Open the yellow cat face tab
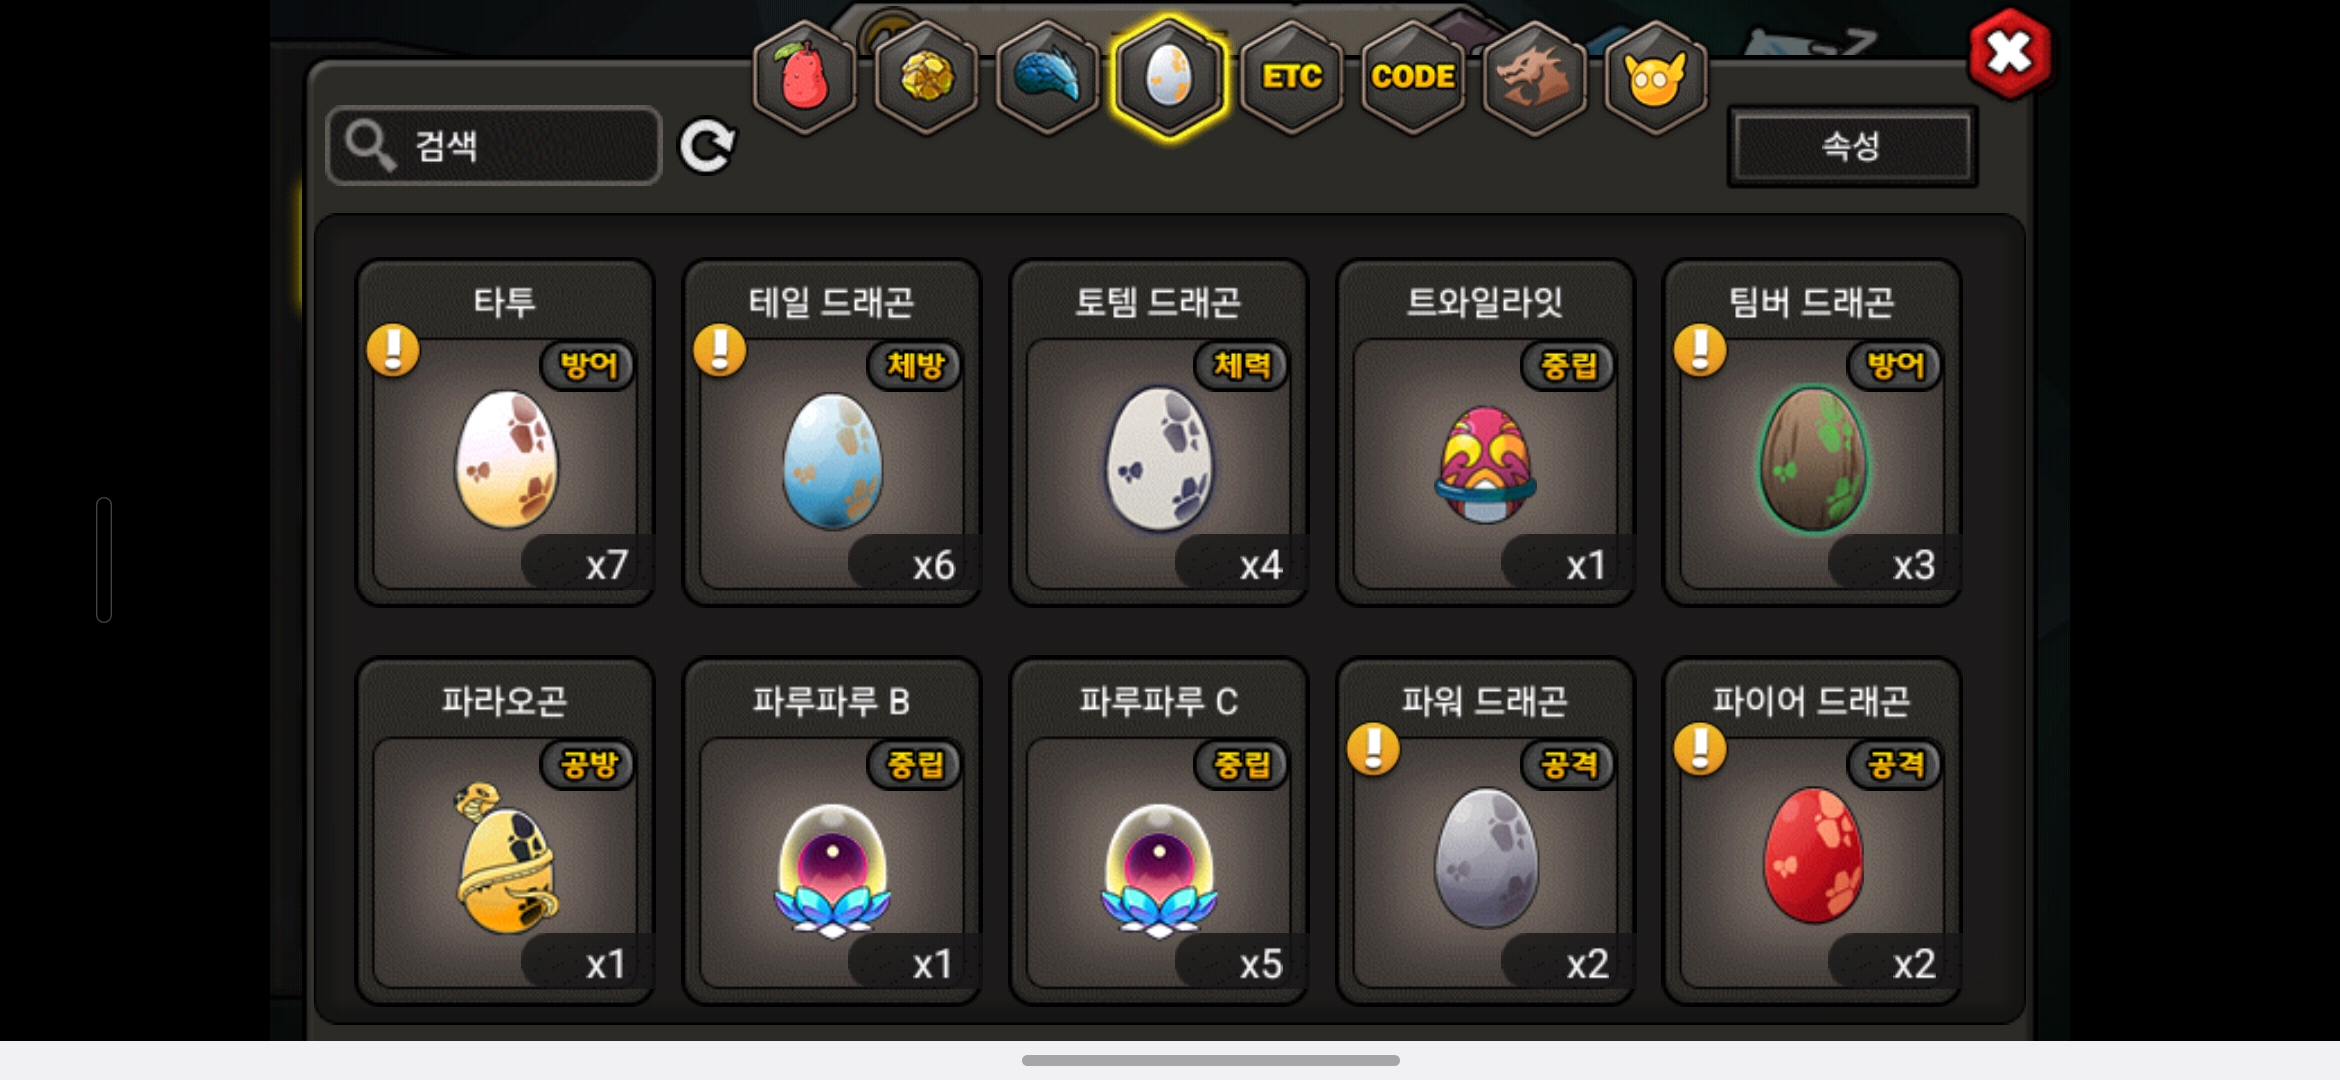The width and height of the screenshot is (2340, 1080). click(x=1655, y=77)
